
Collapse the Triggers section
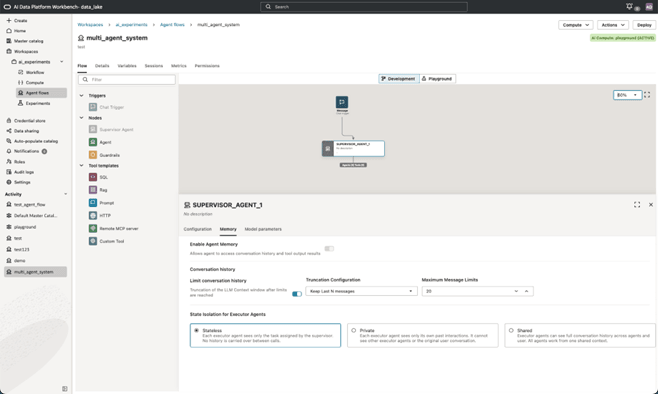pyautogui.click(x=81, y=96)
